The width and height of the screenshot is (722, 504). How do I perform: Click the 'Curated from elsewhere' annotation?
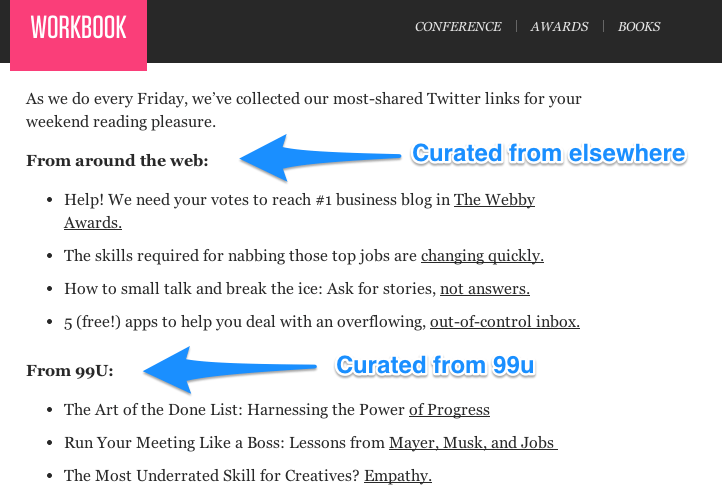[549, 153]
